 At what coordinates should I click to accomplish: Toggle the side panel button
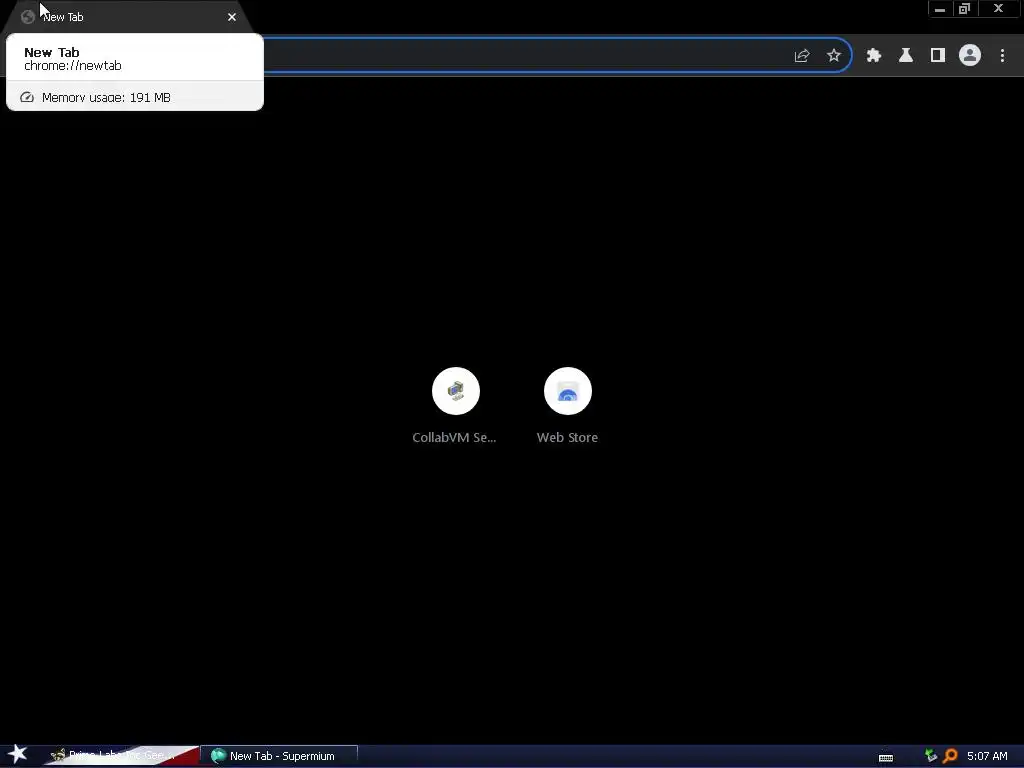[938, 56]
